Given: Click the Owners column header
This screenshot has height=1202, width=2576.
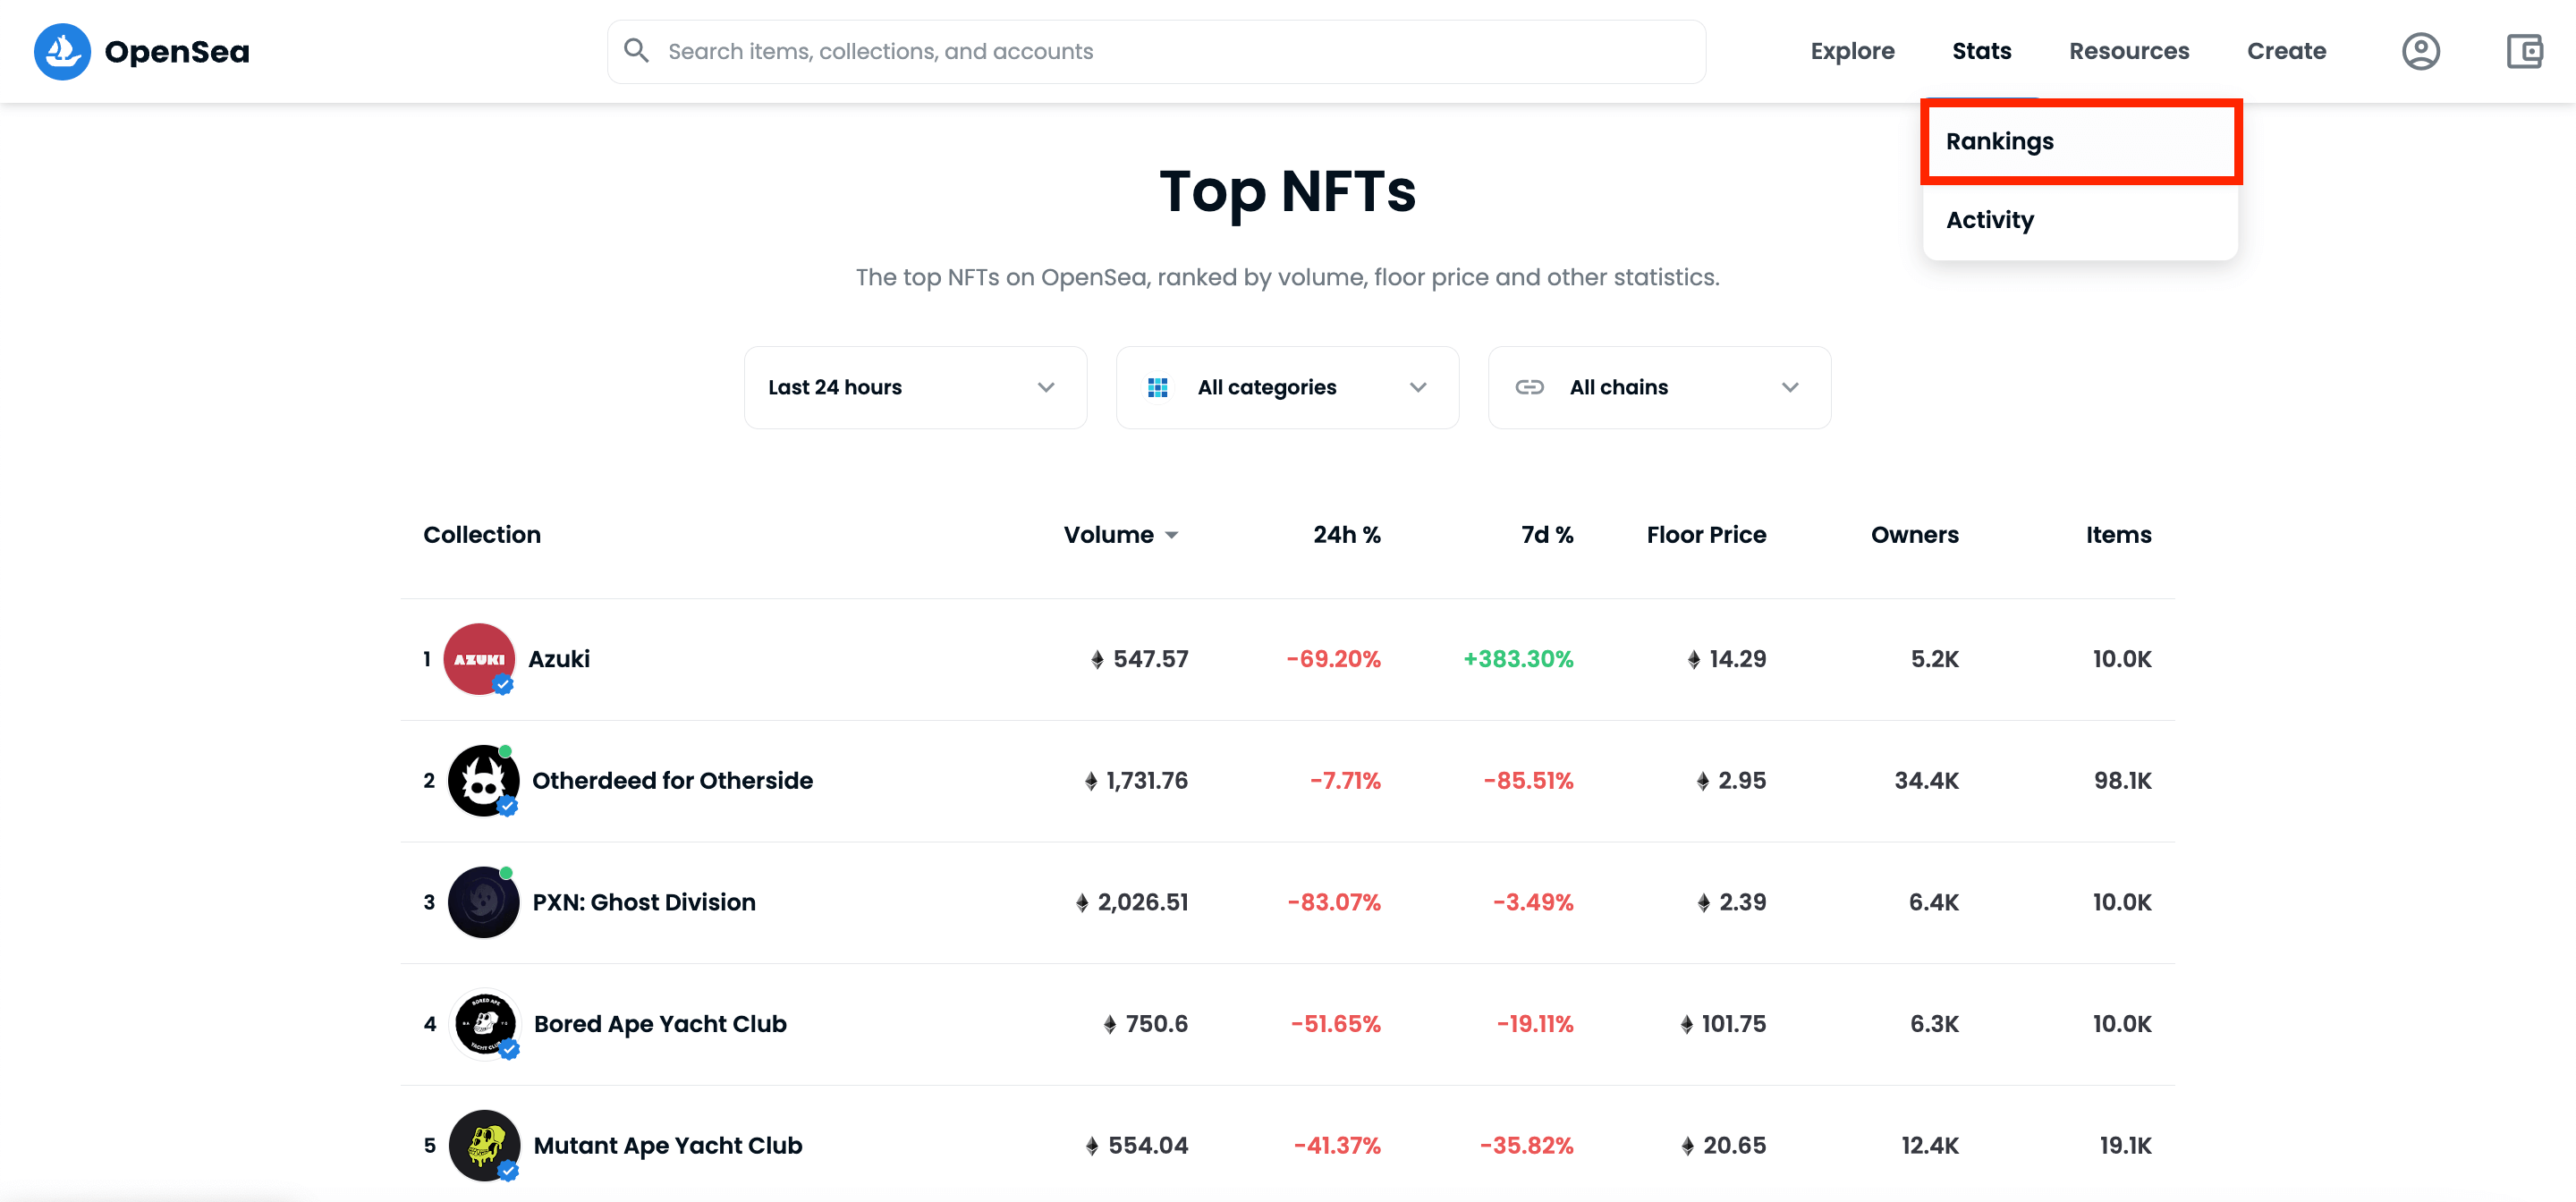Looking at the screenshot, I should [x=1914, y=535].
